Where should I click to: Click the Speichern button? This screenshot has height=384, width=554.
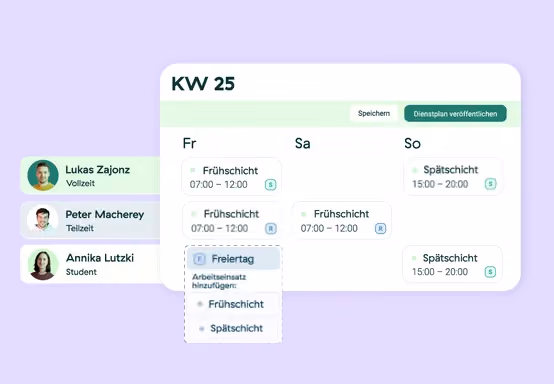[374, 113]
